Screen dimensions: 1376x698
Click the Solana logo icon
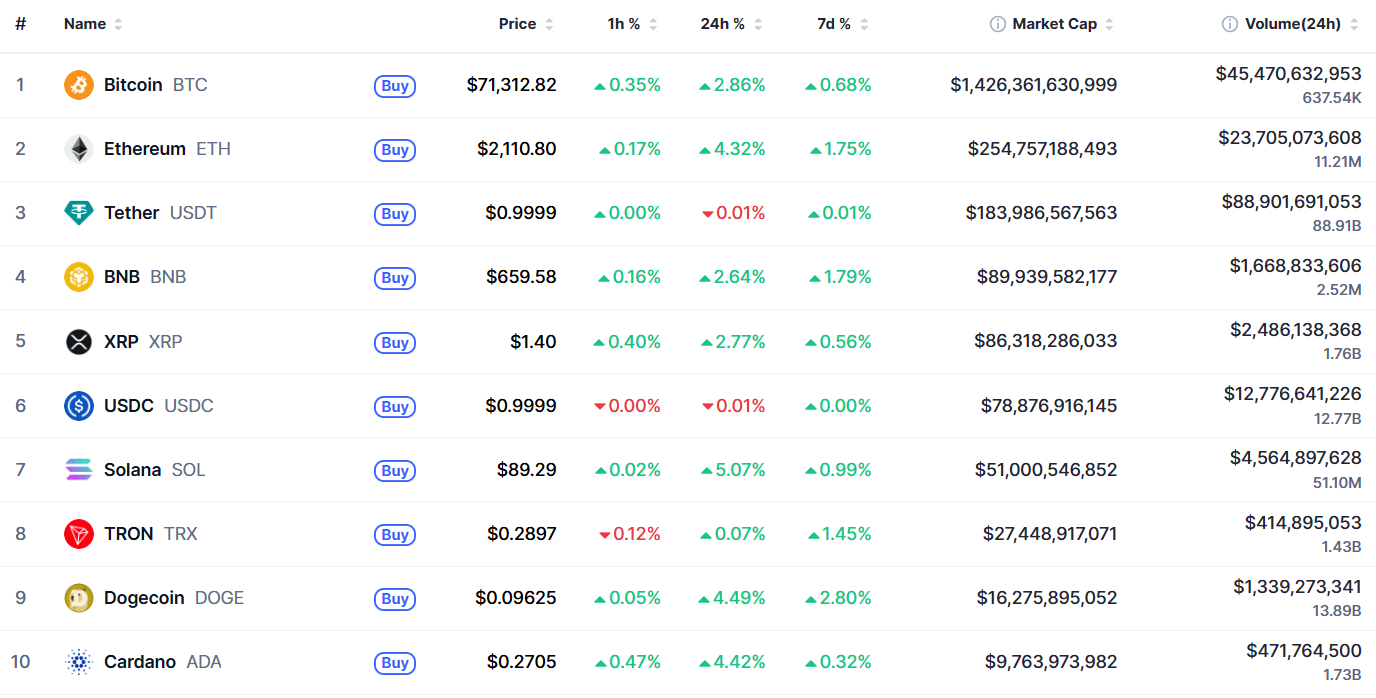(x=79, y=469)
